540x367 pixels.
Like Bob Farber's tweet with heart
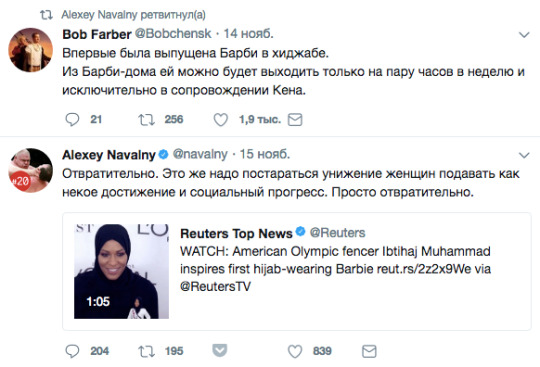pos(221,120)
